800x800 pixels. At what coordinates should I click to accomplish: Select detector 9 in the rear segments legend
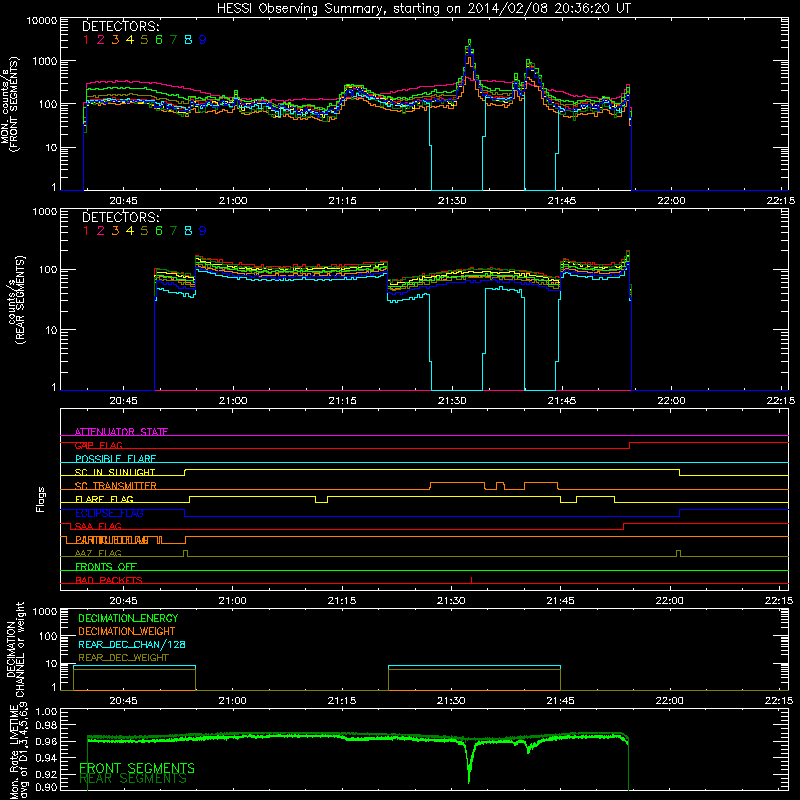click(203, 231)
